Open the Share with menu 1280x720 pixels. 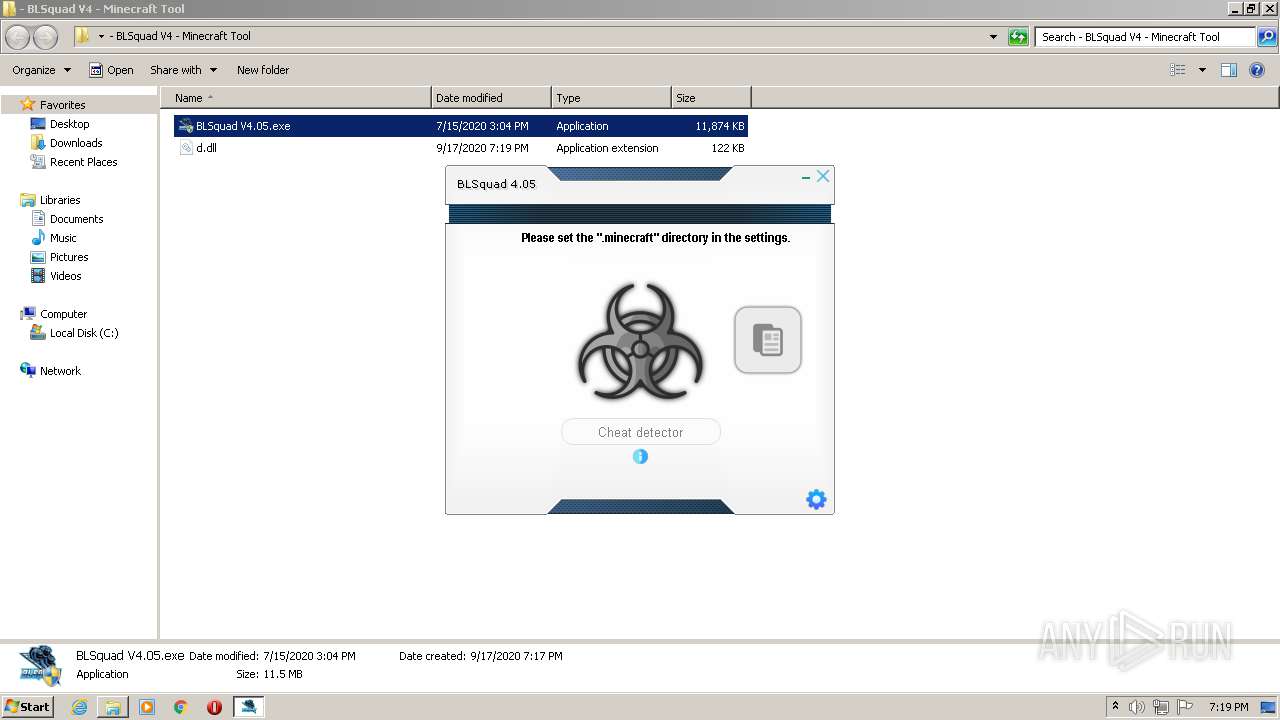(x=183, y=70)
